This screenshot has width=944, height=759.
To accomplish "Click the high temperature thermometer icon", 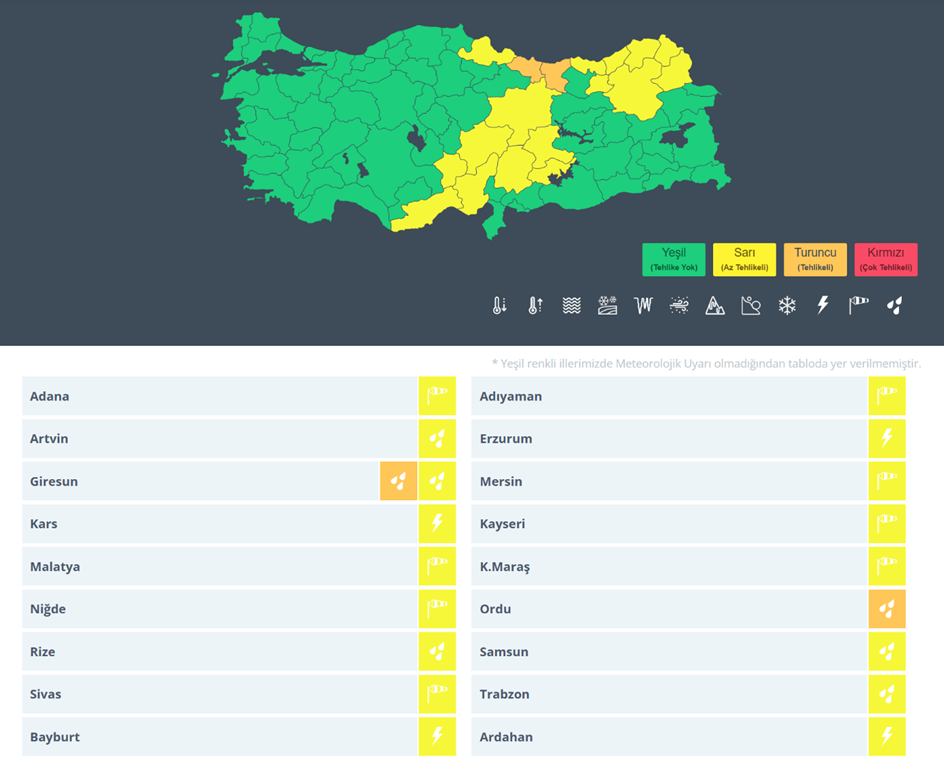I will point(535,306).
